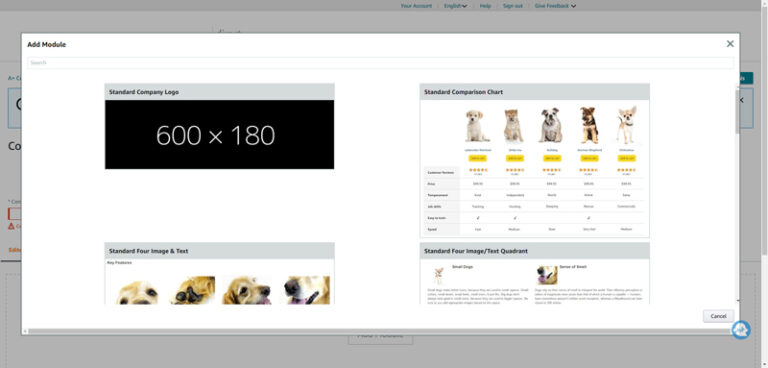
Task: Click the Temperament row label
Action: (x=438, y=195)
